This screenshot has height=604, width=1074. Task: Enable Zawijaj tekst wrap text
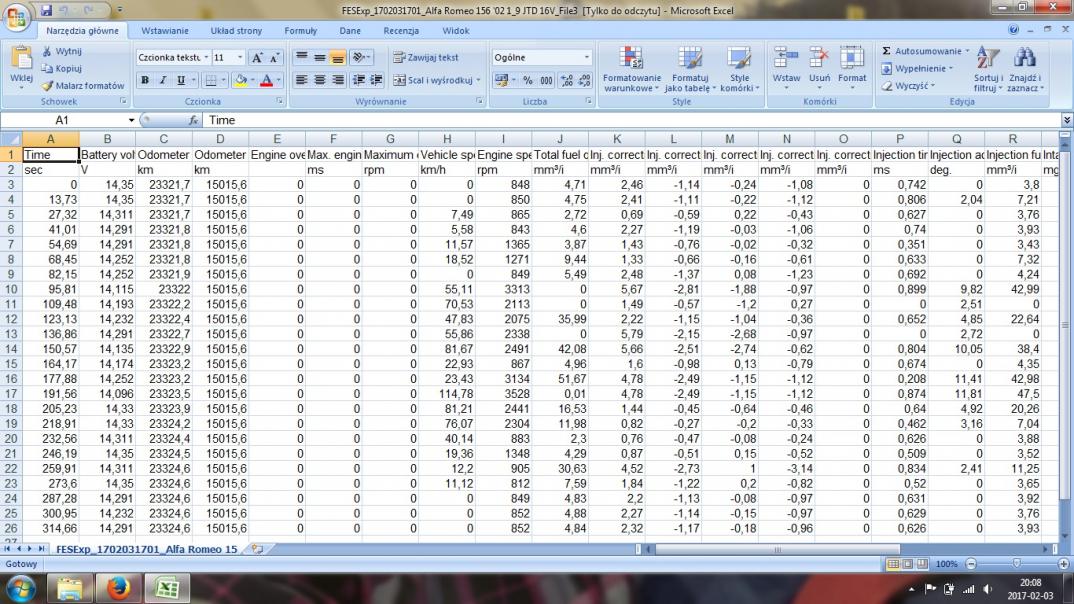pos(426,58)
